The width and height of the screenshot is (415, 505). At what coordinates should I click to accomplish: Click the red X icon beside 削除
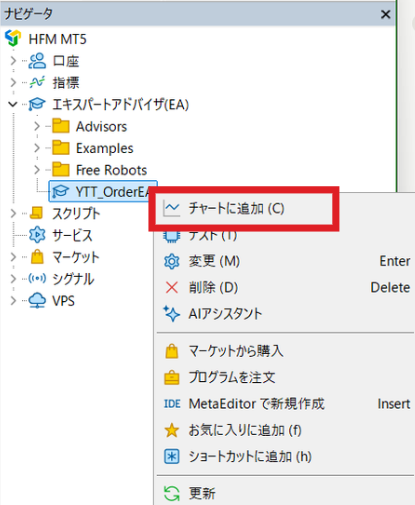pyautogui.click(x=172, y=287)
